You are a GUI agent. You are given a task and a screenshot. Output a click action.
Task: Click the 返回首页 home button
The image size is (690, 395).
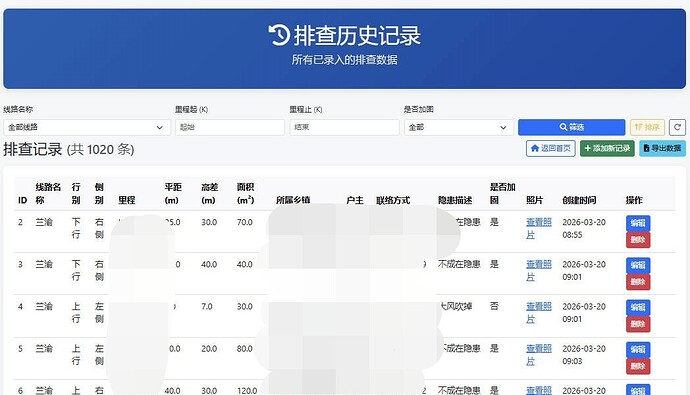pos(551,148)
